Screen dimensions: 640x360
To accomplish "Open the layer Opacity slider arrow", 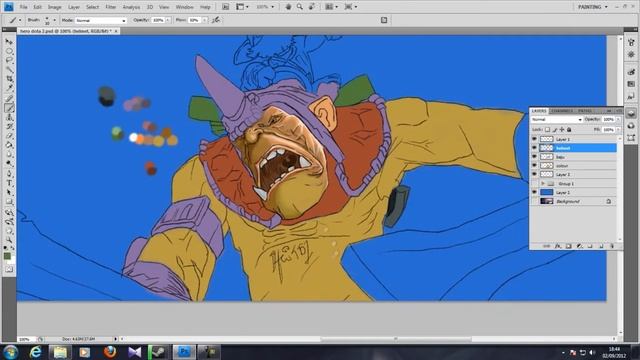I will click(x=619, y=119).
